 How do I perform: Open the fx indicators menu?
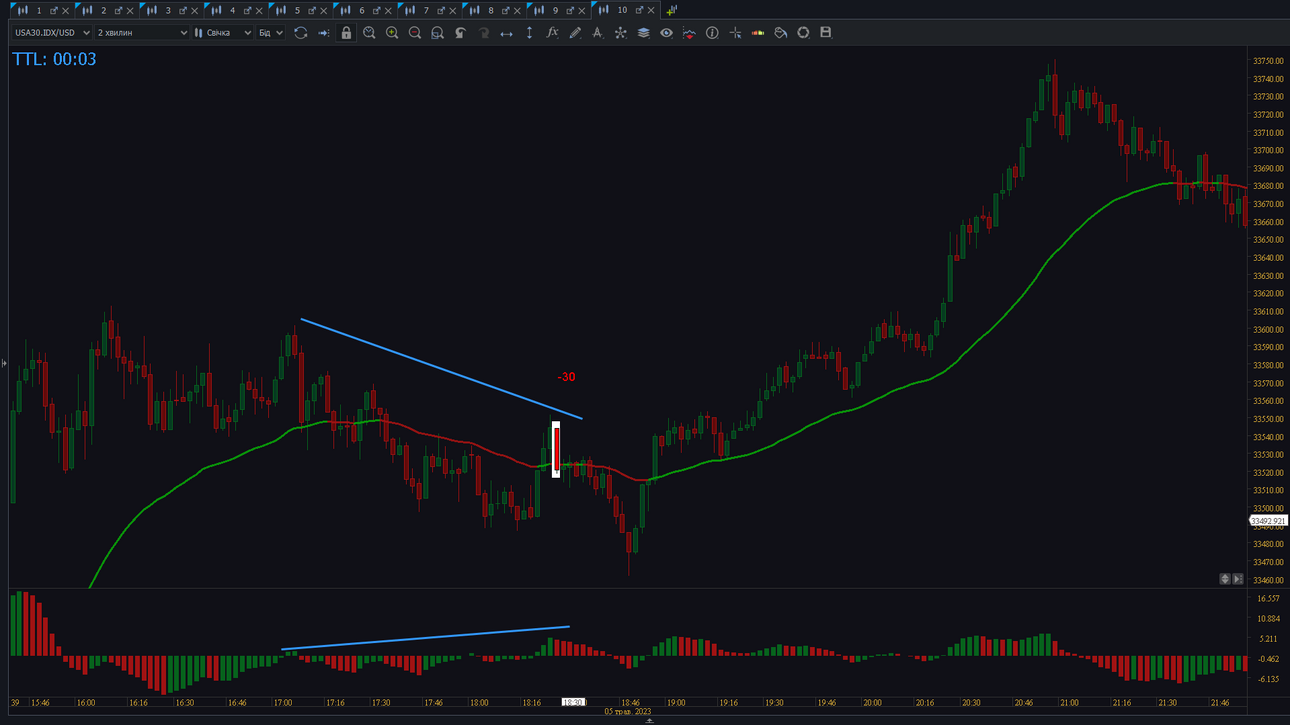[552, 33]
